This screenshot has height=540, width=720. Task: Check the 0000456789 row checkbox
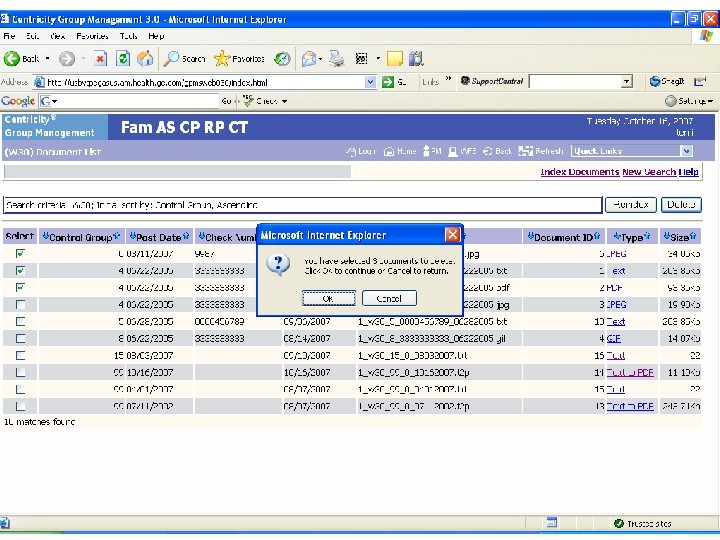(x=20, y=321)
